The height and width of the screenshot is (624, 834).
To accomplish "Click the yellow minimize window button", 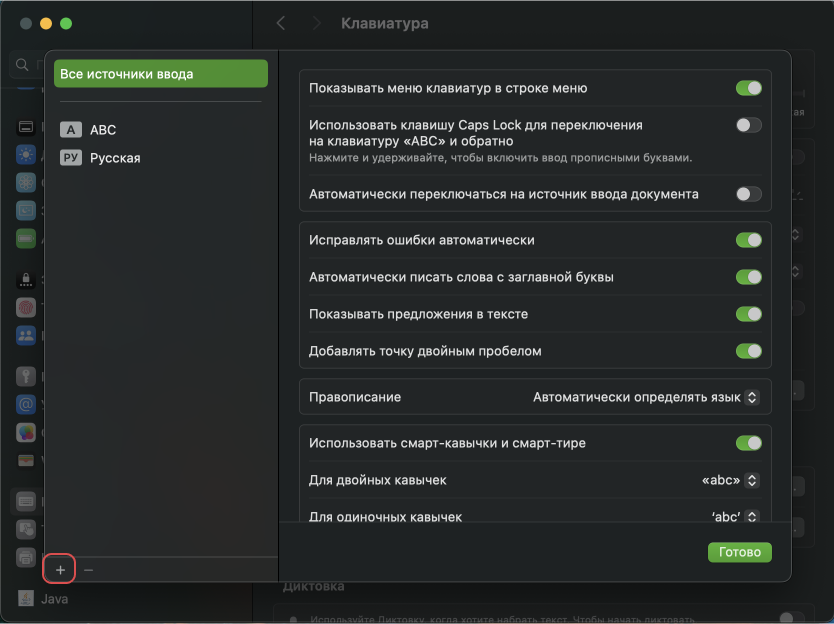I will pyautogui.click(x=46, y=23).
